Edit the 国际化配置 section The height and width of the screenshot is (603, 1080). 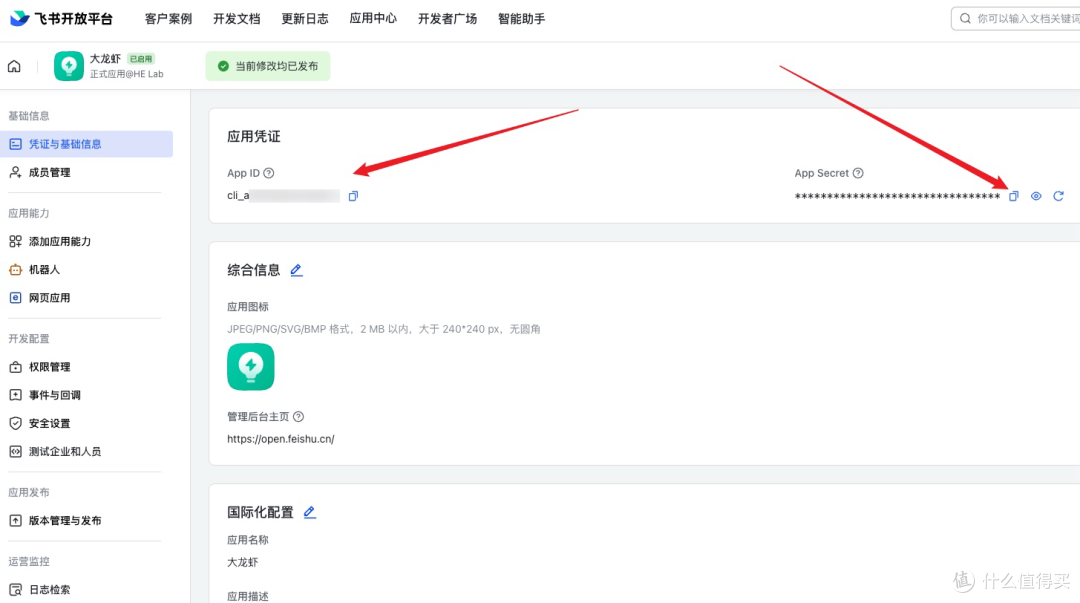310,512
